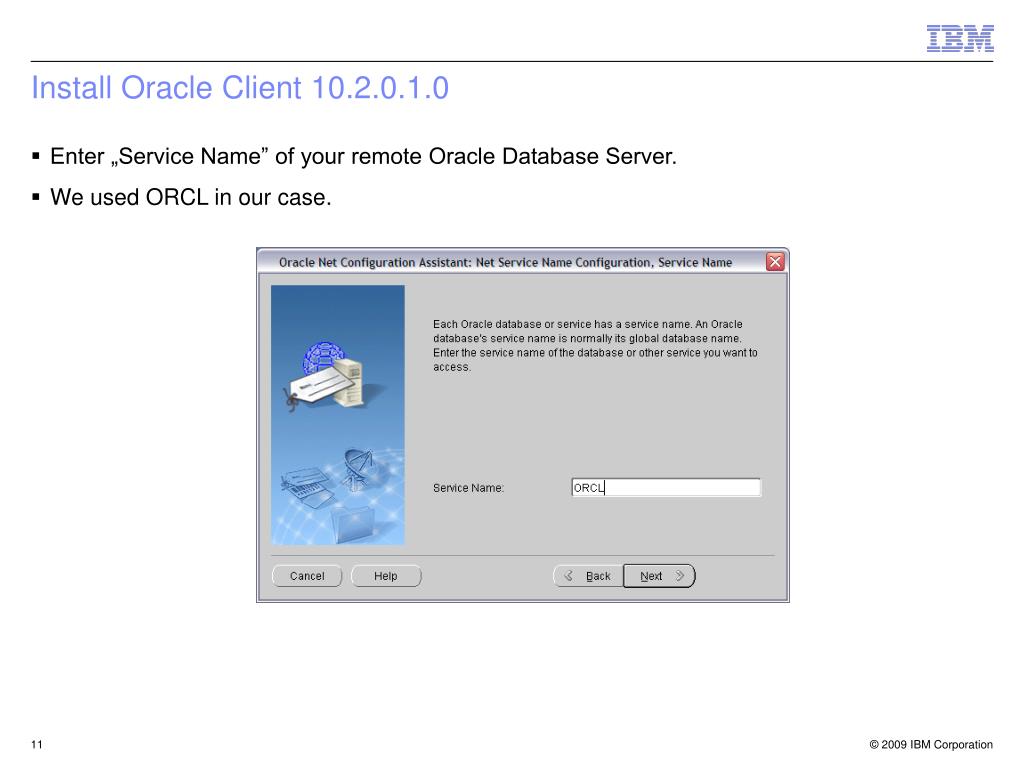Go Back to the previous step
1024x768 pixels.
(588, 576)
